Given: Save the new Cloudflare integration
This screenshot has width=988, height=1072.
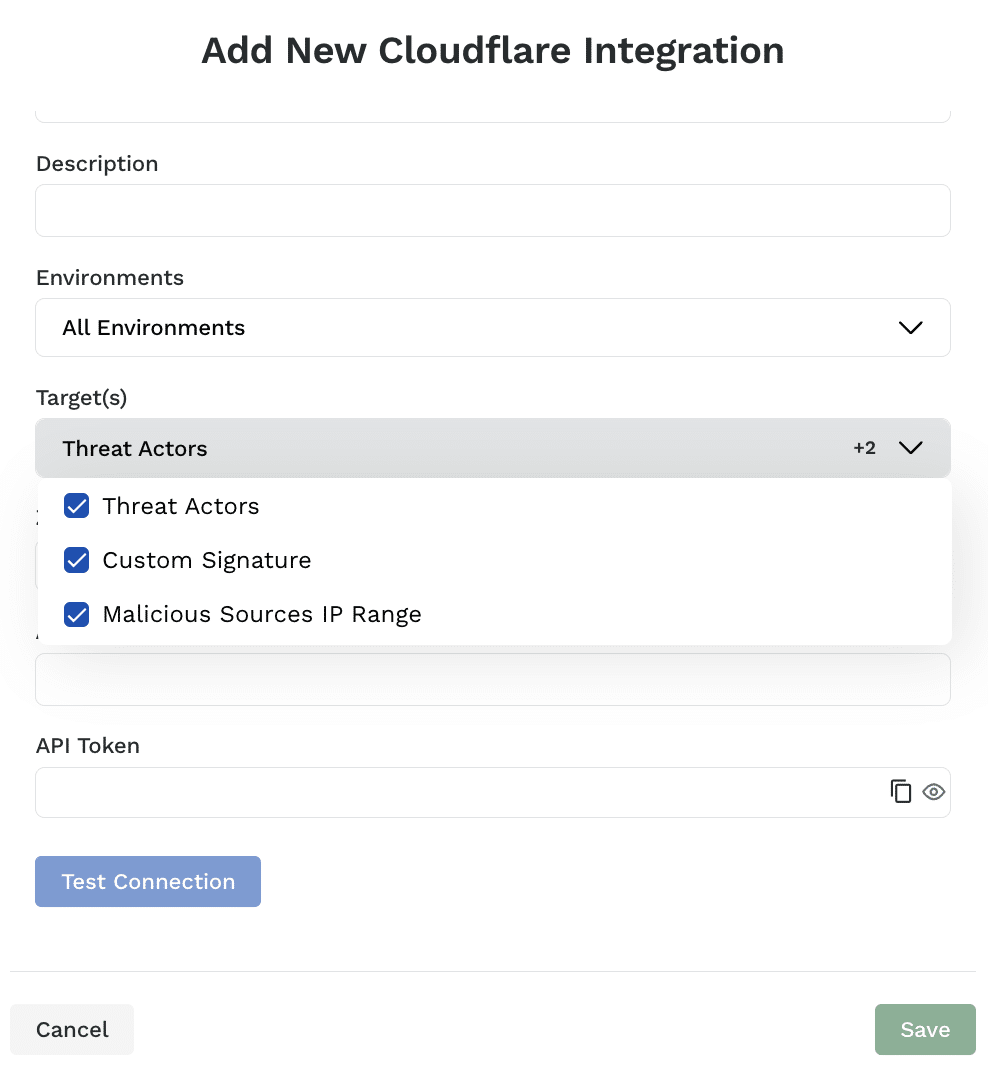Looking at the screenshot, I should tap(924, 1030).
